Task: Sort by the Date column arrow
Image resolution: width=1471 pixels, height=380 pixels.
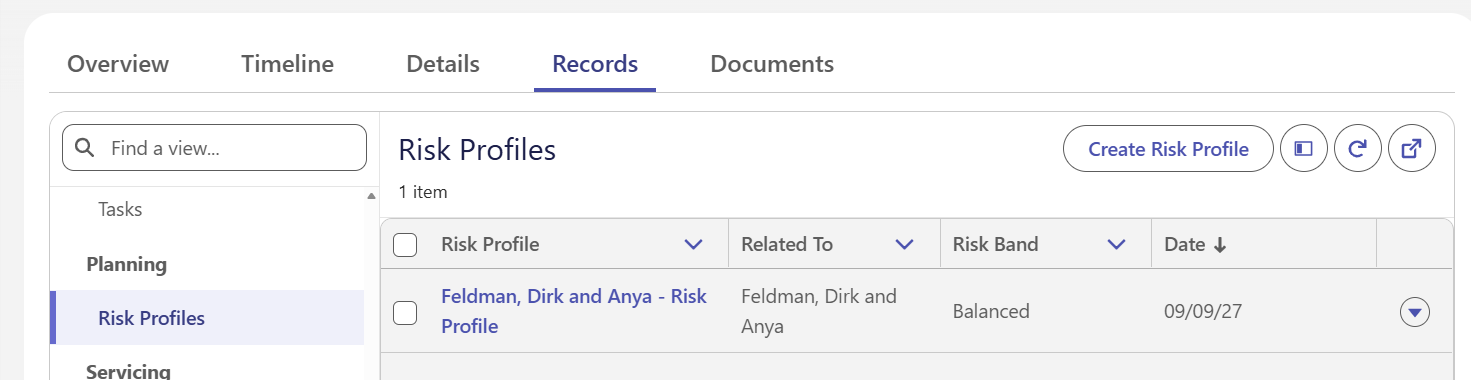Action: pos(1219,245)
